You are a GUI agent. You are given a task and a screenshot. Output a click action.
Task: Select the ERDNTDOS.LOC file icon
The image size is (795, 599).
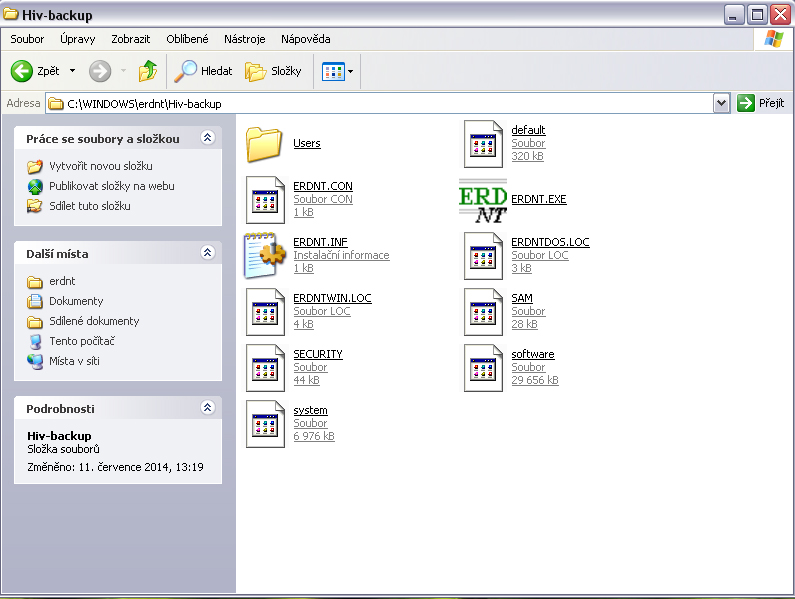483,256
